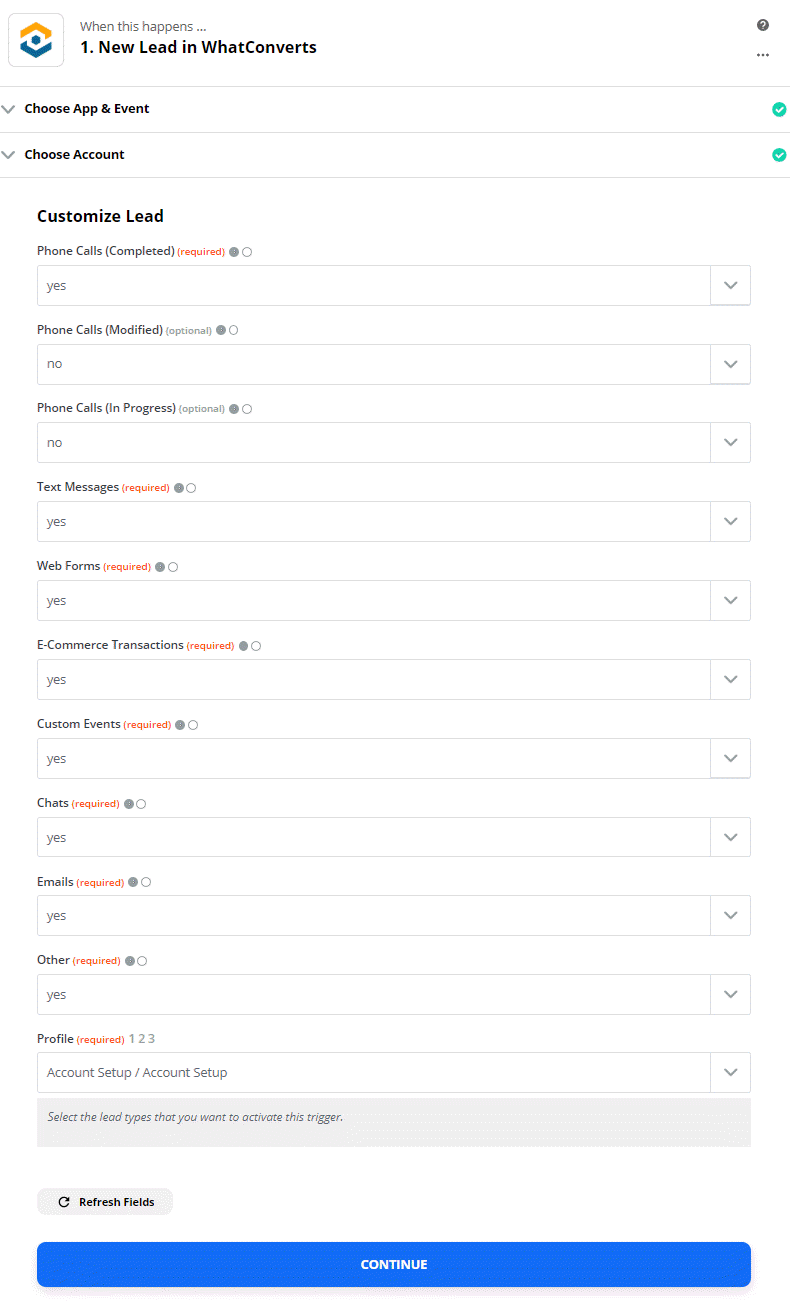The height and width of the screenshot is (1306, 790).
Task: Select the empty circle next to E-Commerce Transactions
Action: click(x=256, y=646)
